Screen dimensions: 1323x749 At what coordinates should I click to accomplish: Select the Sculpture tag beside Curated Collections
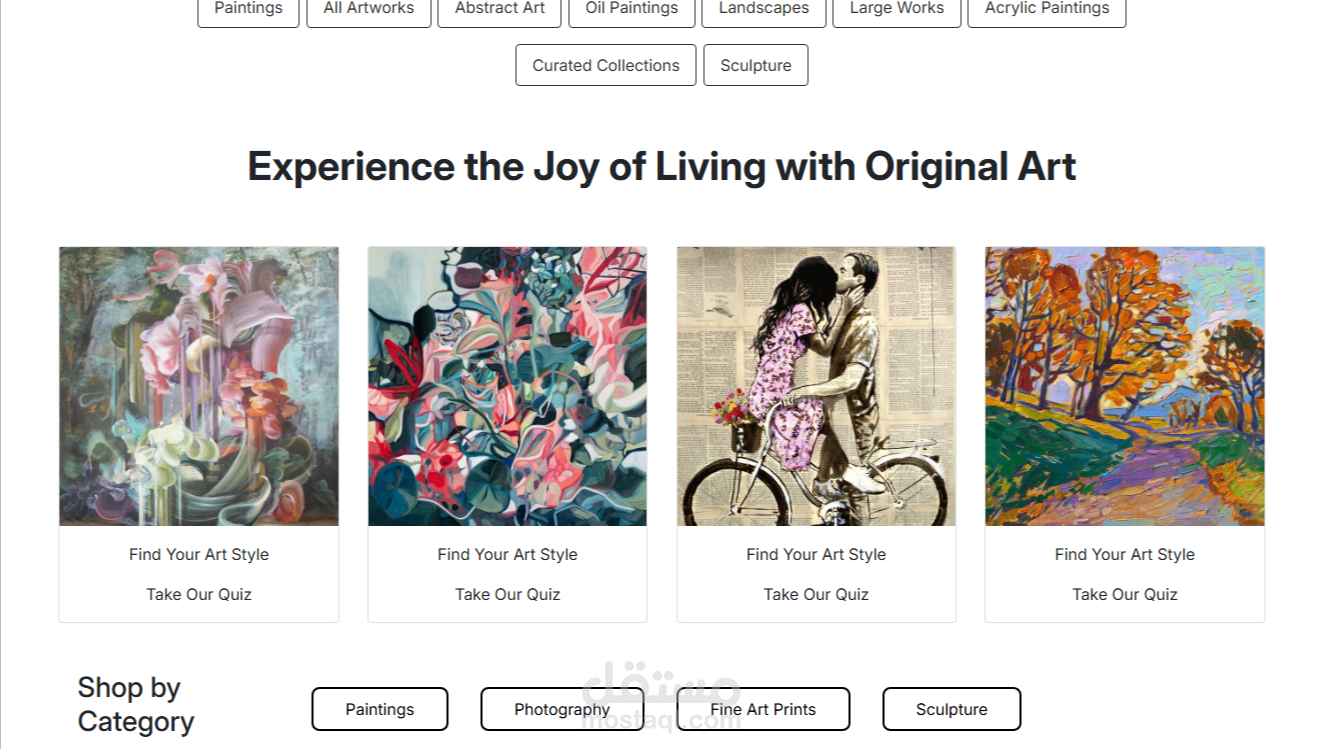755,65
